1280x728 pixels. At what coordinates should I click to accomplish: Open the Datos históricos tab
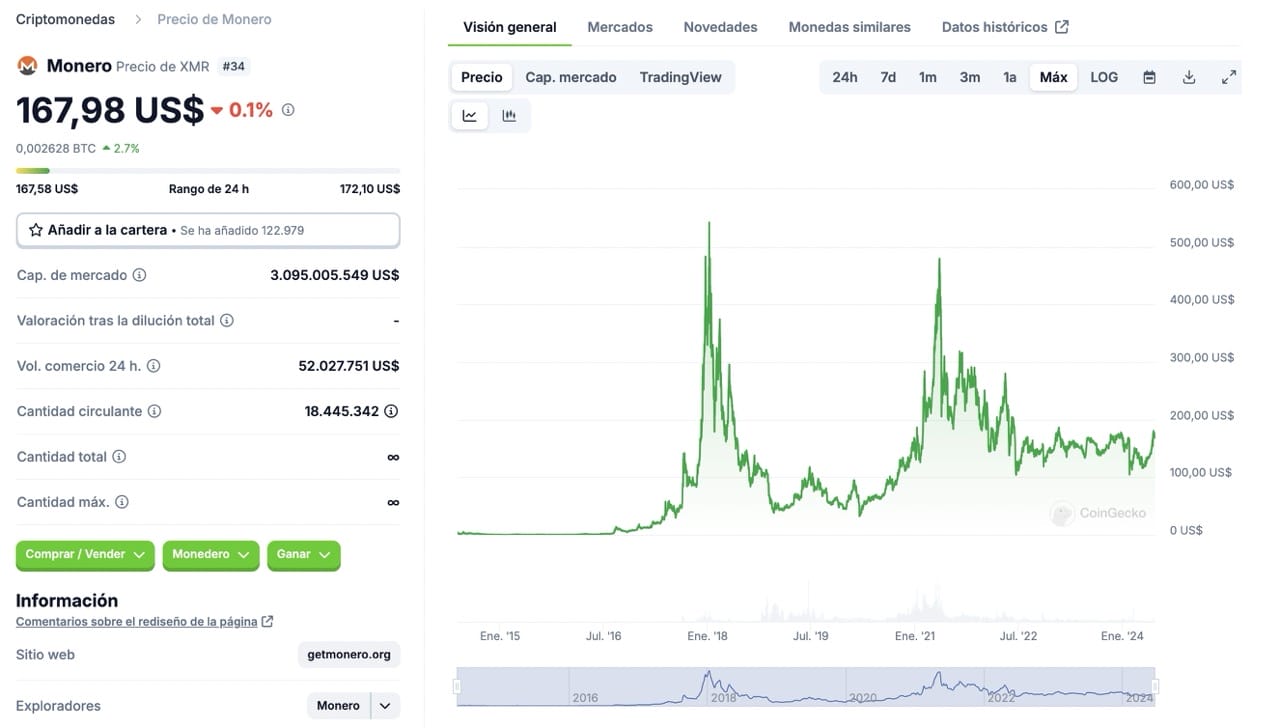coord(1005,27)
